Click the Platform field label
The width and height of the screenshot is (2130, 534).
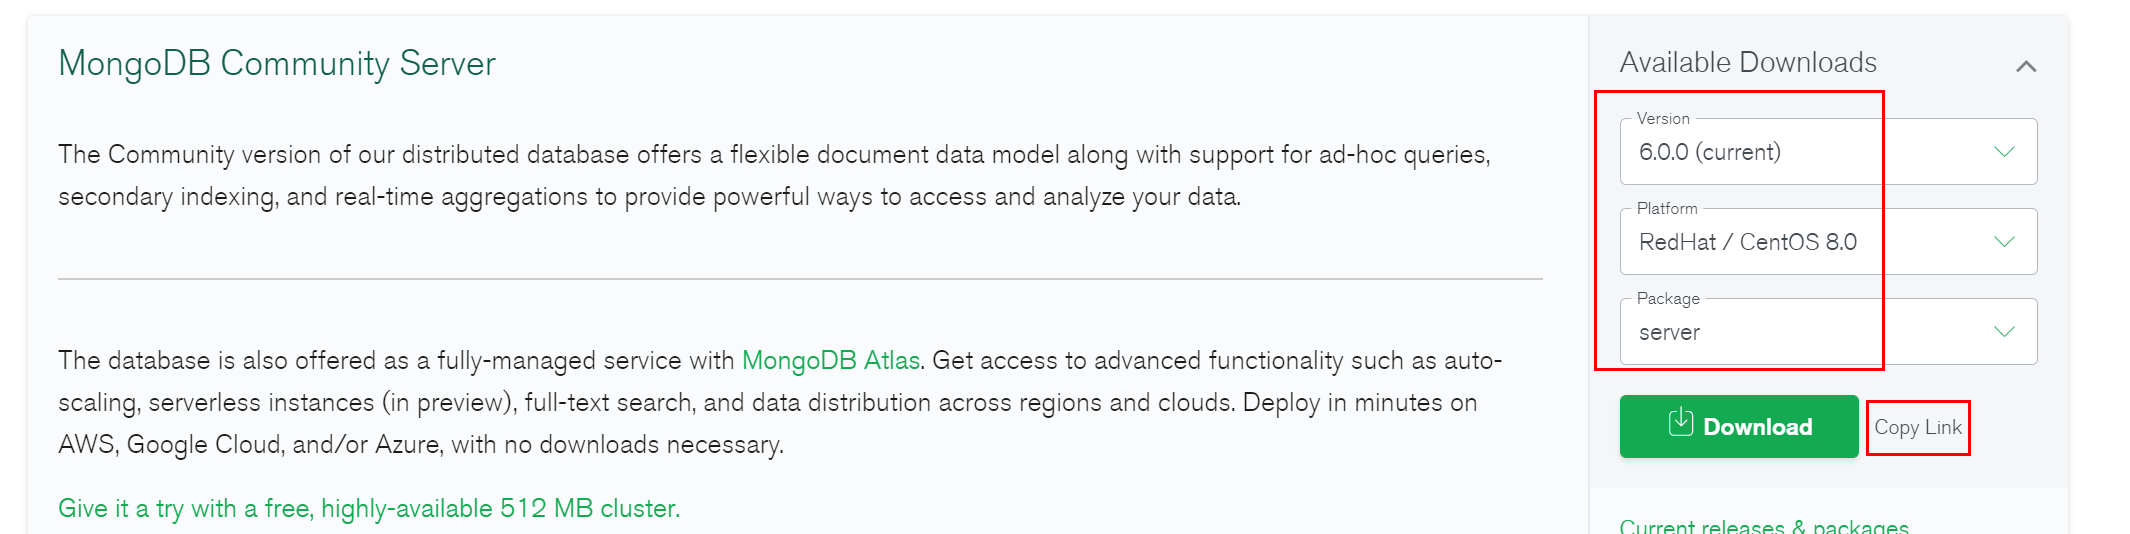pos(1667,208)
